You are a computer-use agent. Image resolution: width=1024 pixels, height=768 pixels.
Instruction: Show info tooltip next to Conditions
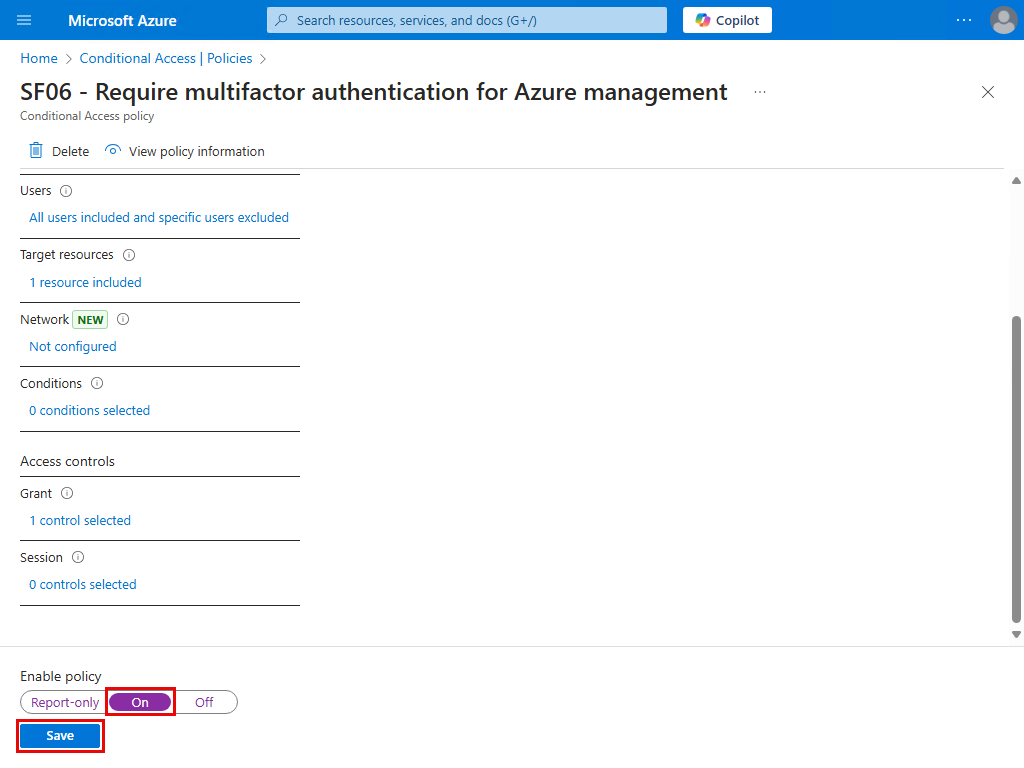[97, 383]
